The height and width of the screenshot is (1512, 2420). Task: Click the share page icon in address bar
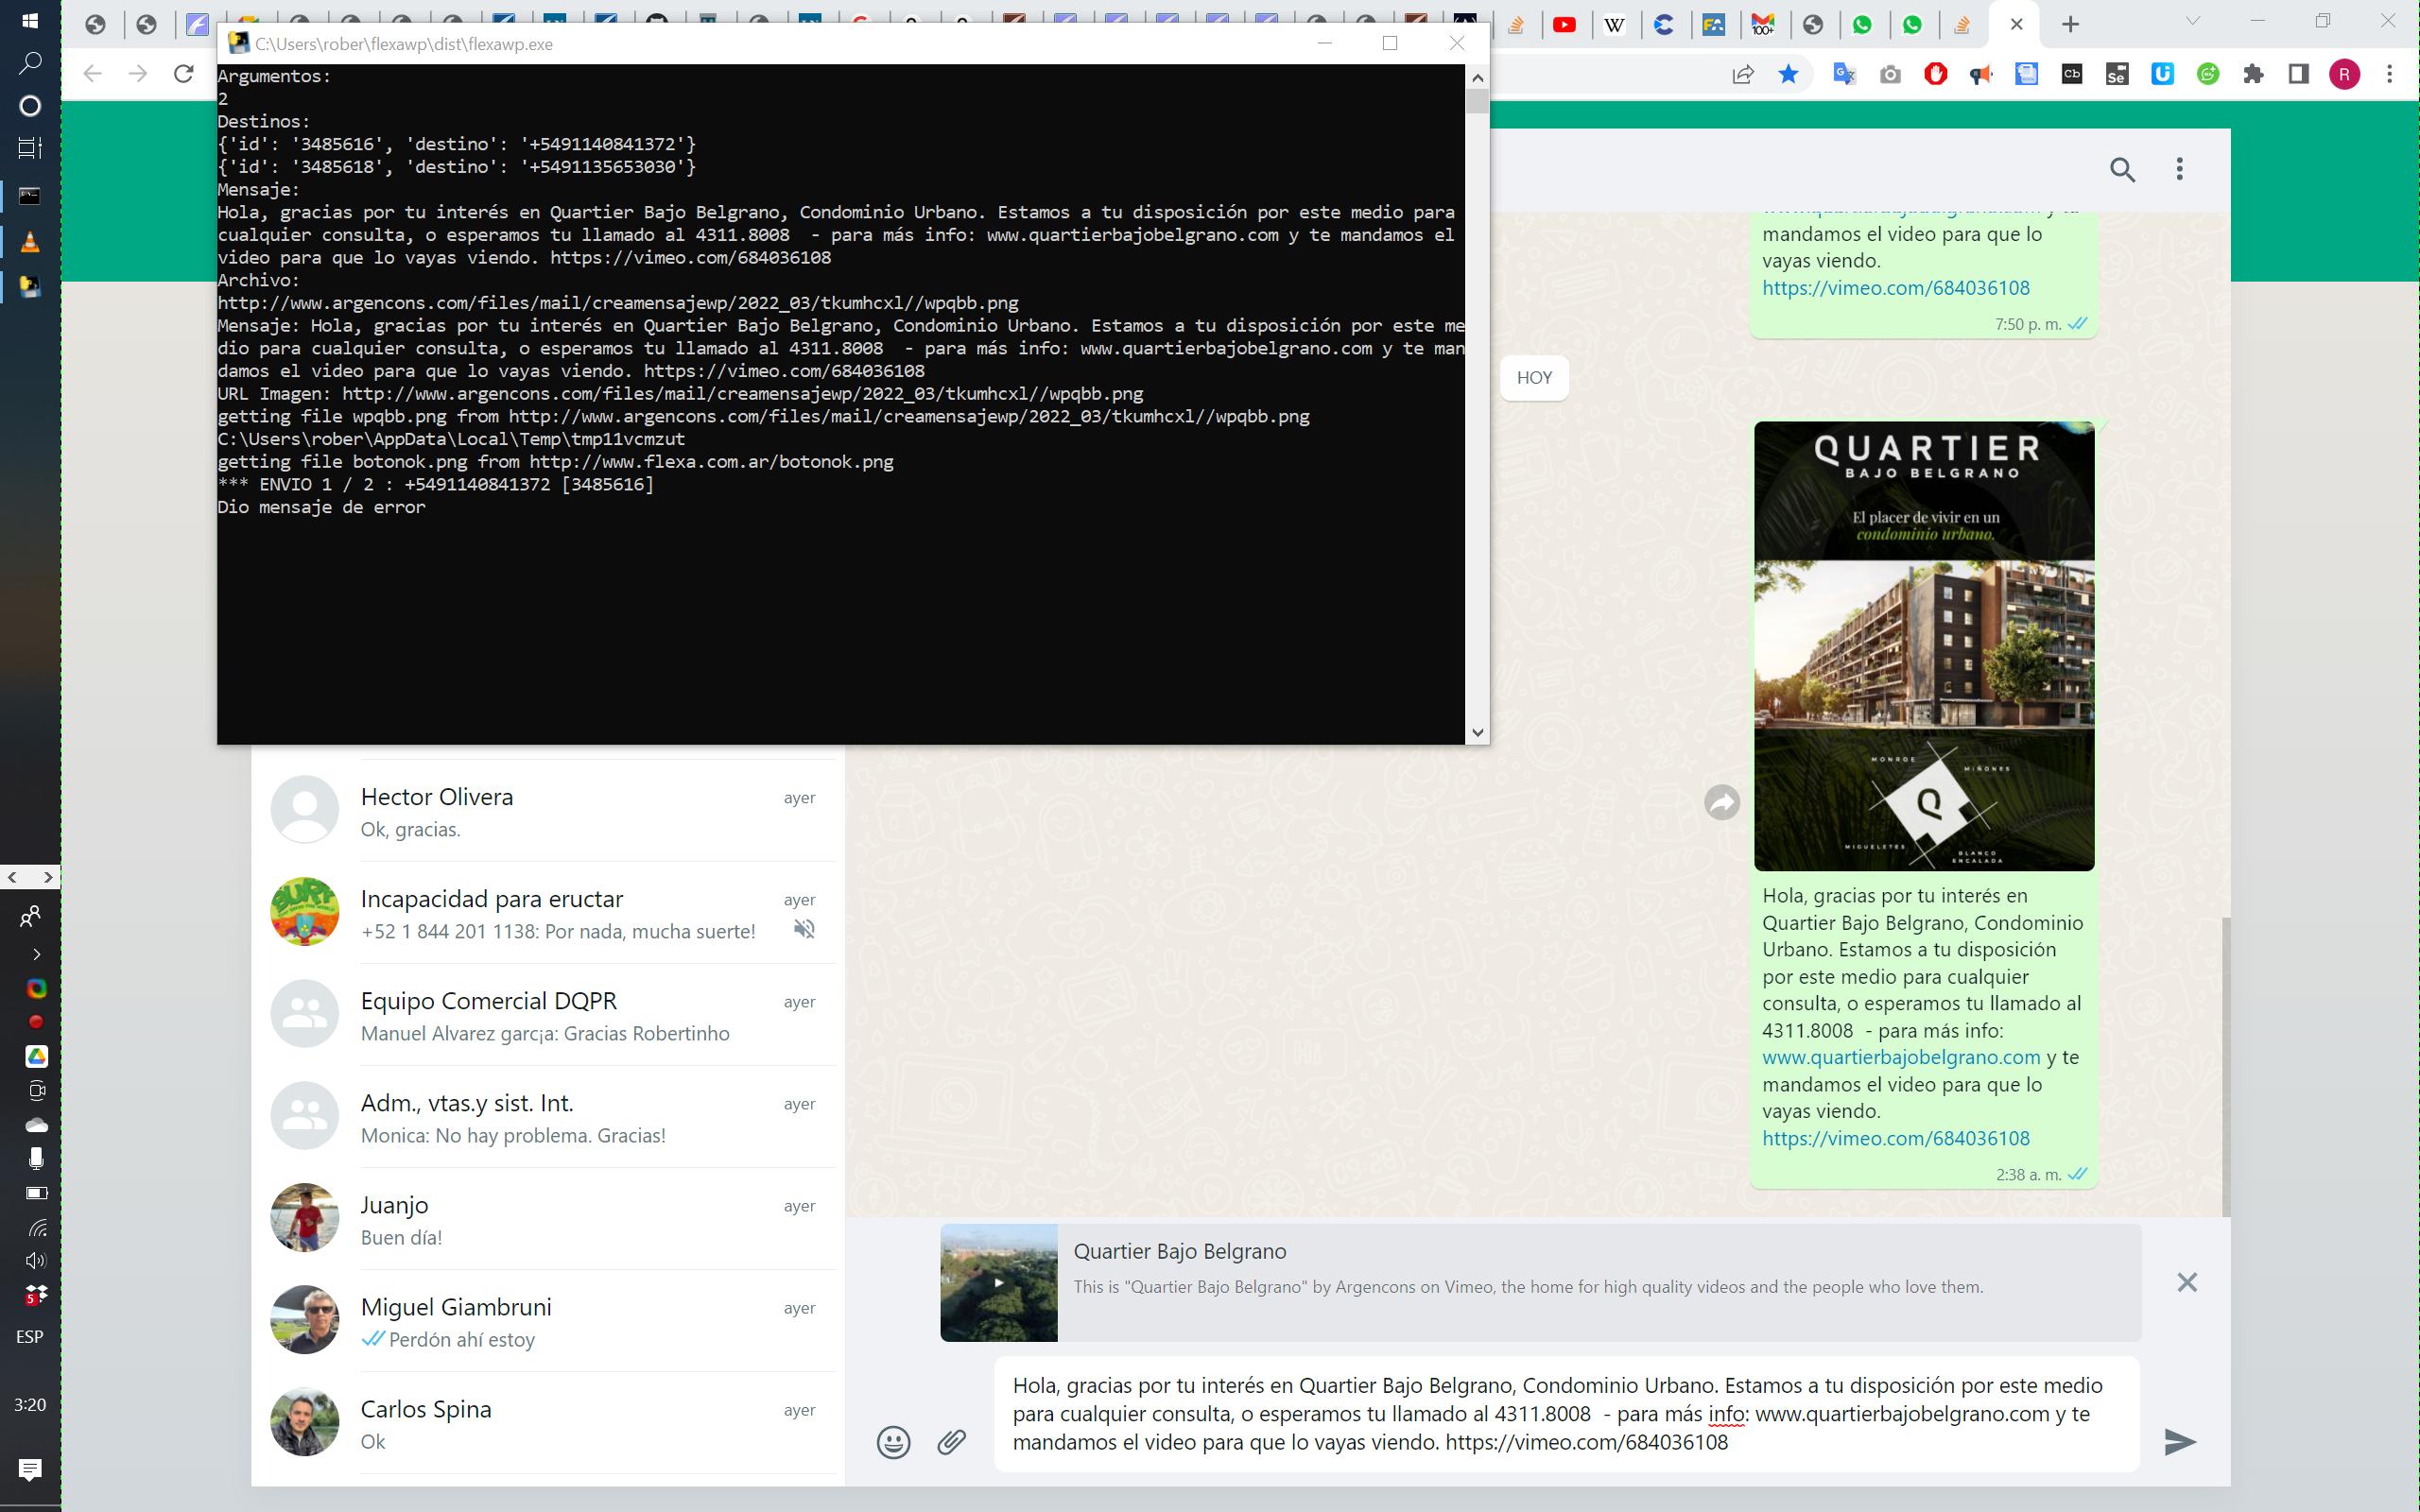[1743, 74]
